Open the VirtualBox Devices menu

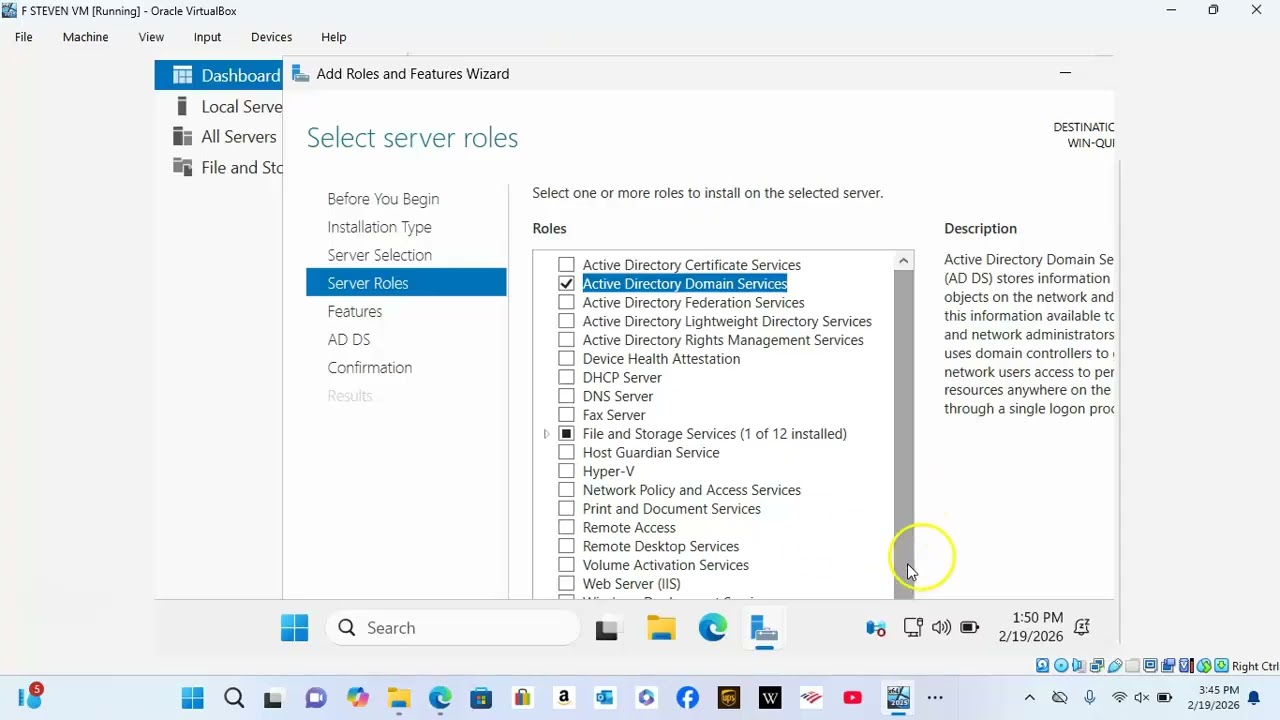271,37
